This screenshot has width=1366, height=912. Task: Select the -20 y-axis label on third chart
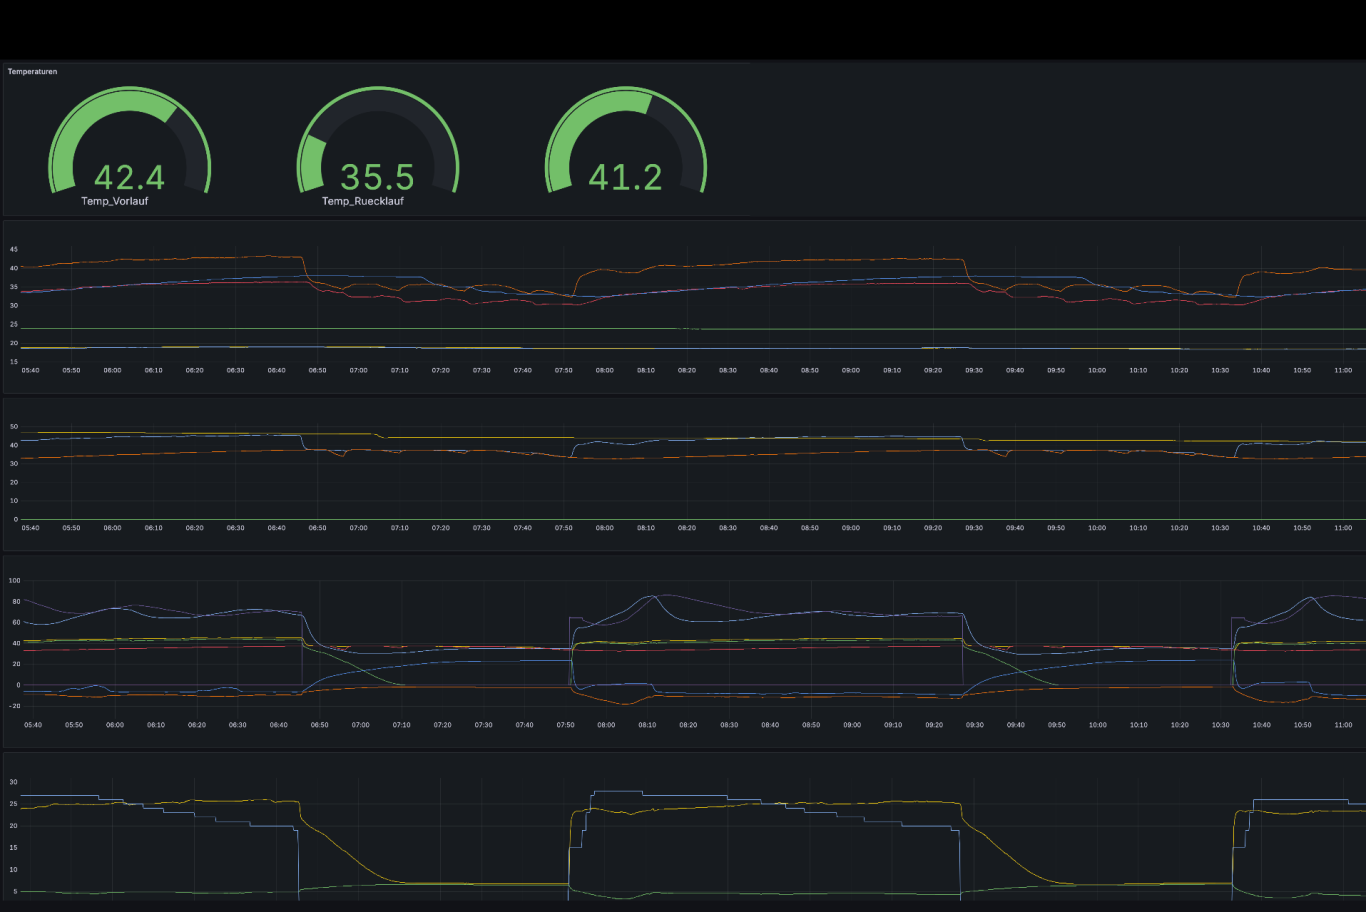click(x=14, y=706)
